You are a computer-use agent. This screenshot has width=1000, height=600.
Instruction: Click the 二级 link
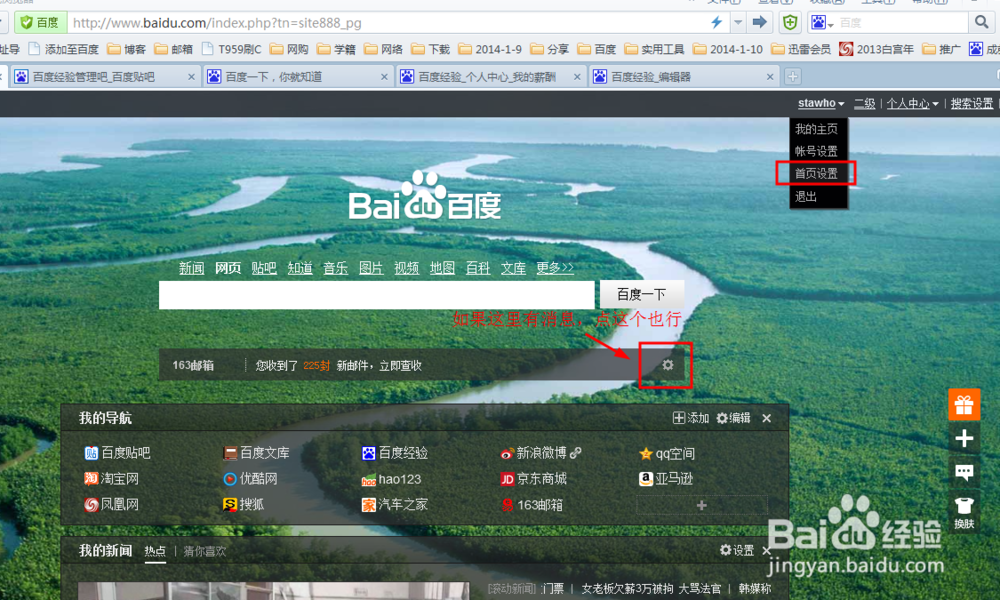864,103
